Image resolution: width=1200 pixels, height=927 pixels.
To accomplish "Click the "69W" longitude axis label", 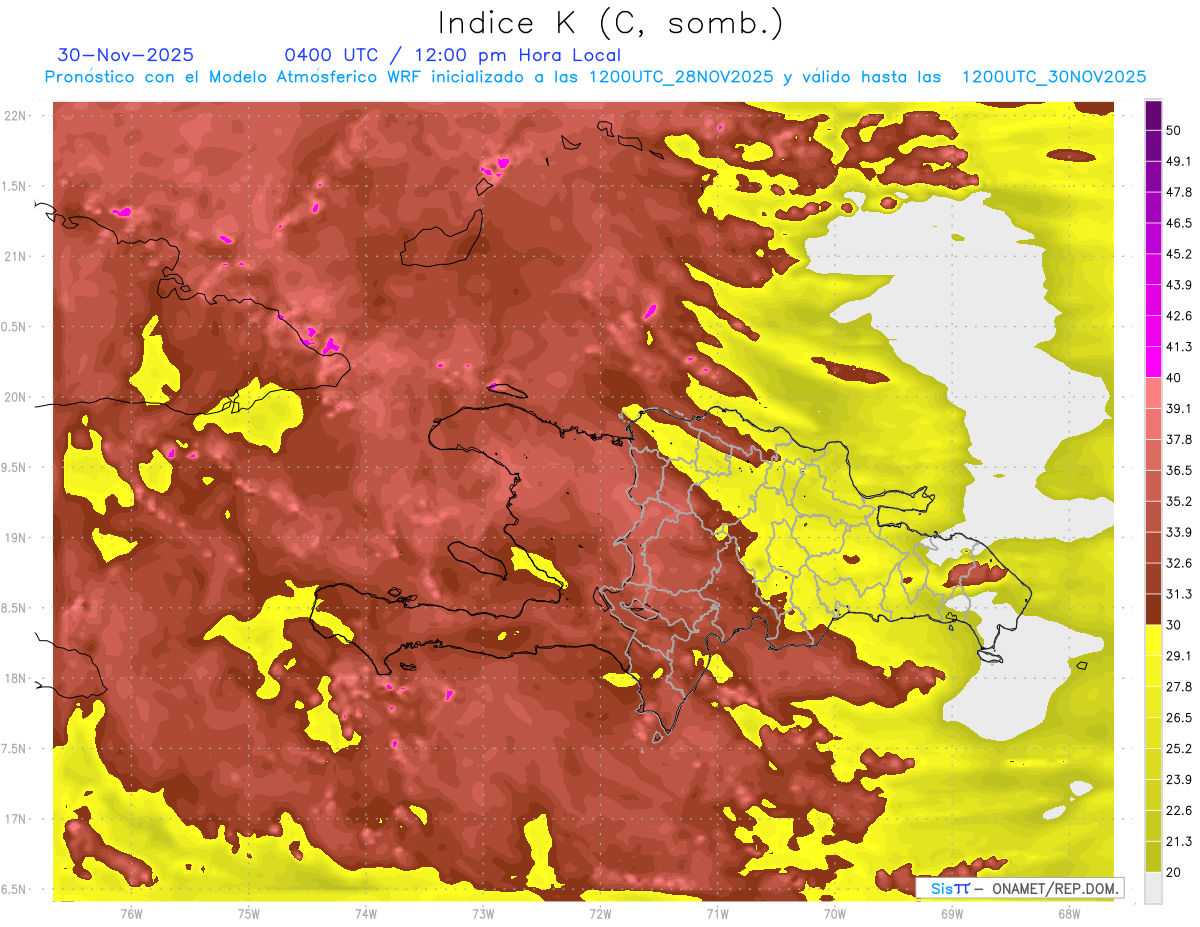I will [952, 914].
